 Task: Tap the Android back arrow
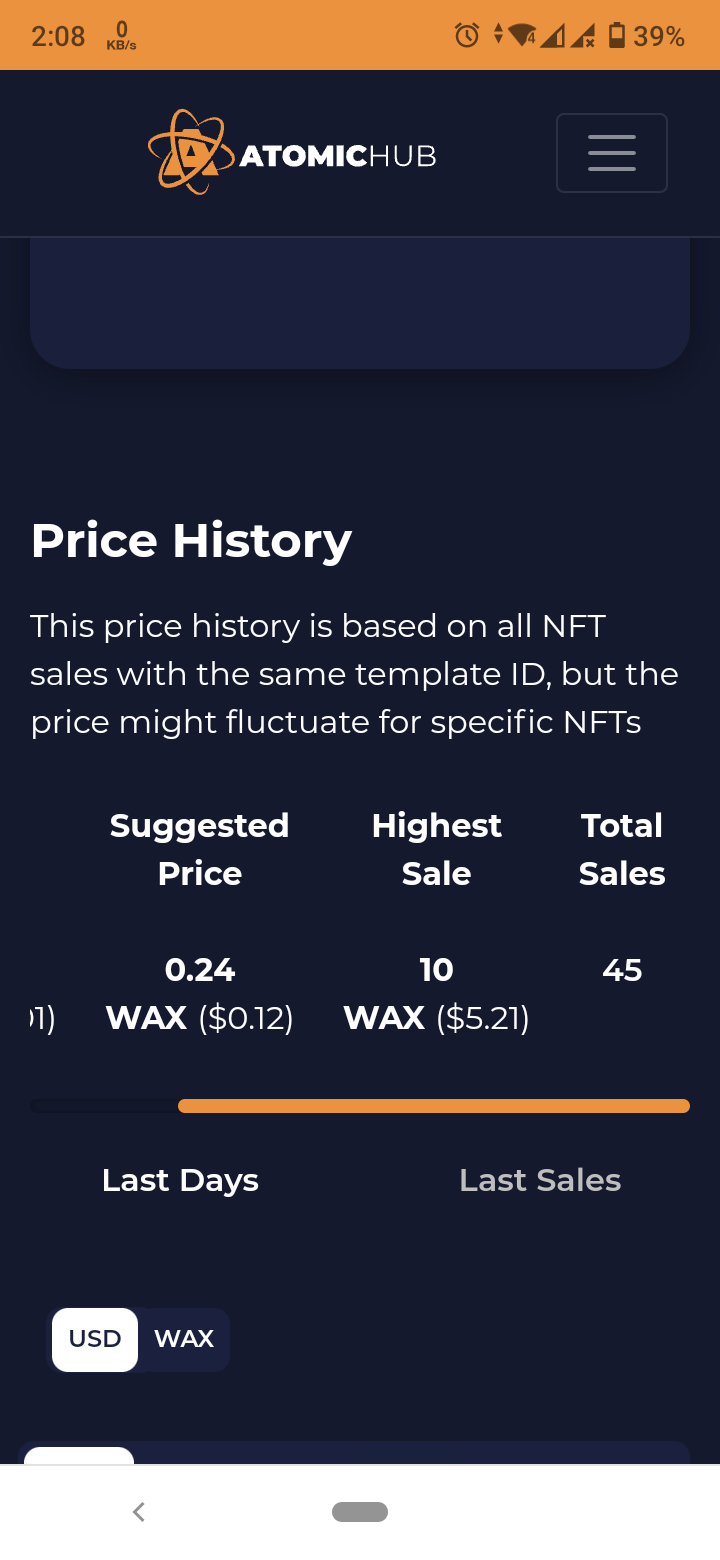(139, 1512)
